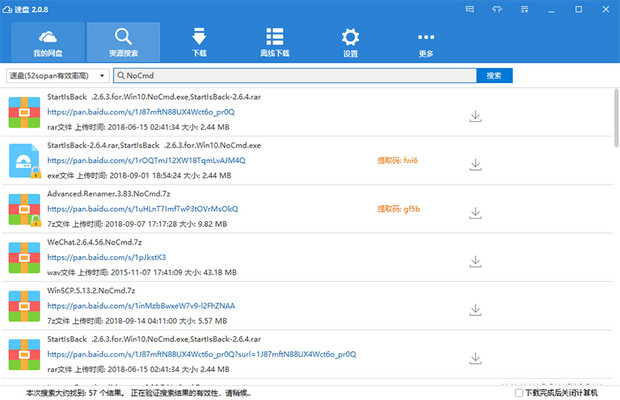620x400 pixels.
Task: Click the archive icon of first StartIsBack result
Action: tap(25, 112)
